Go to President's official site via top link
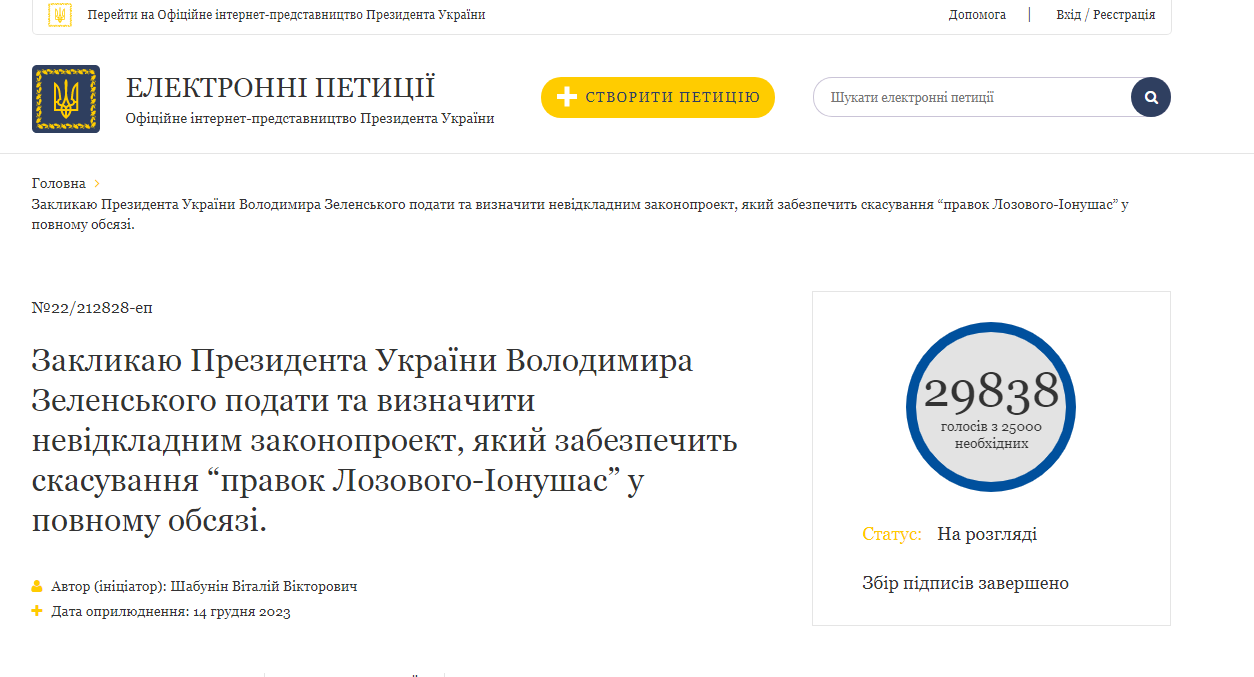 (x=287, y=15)
